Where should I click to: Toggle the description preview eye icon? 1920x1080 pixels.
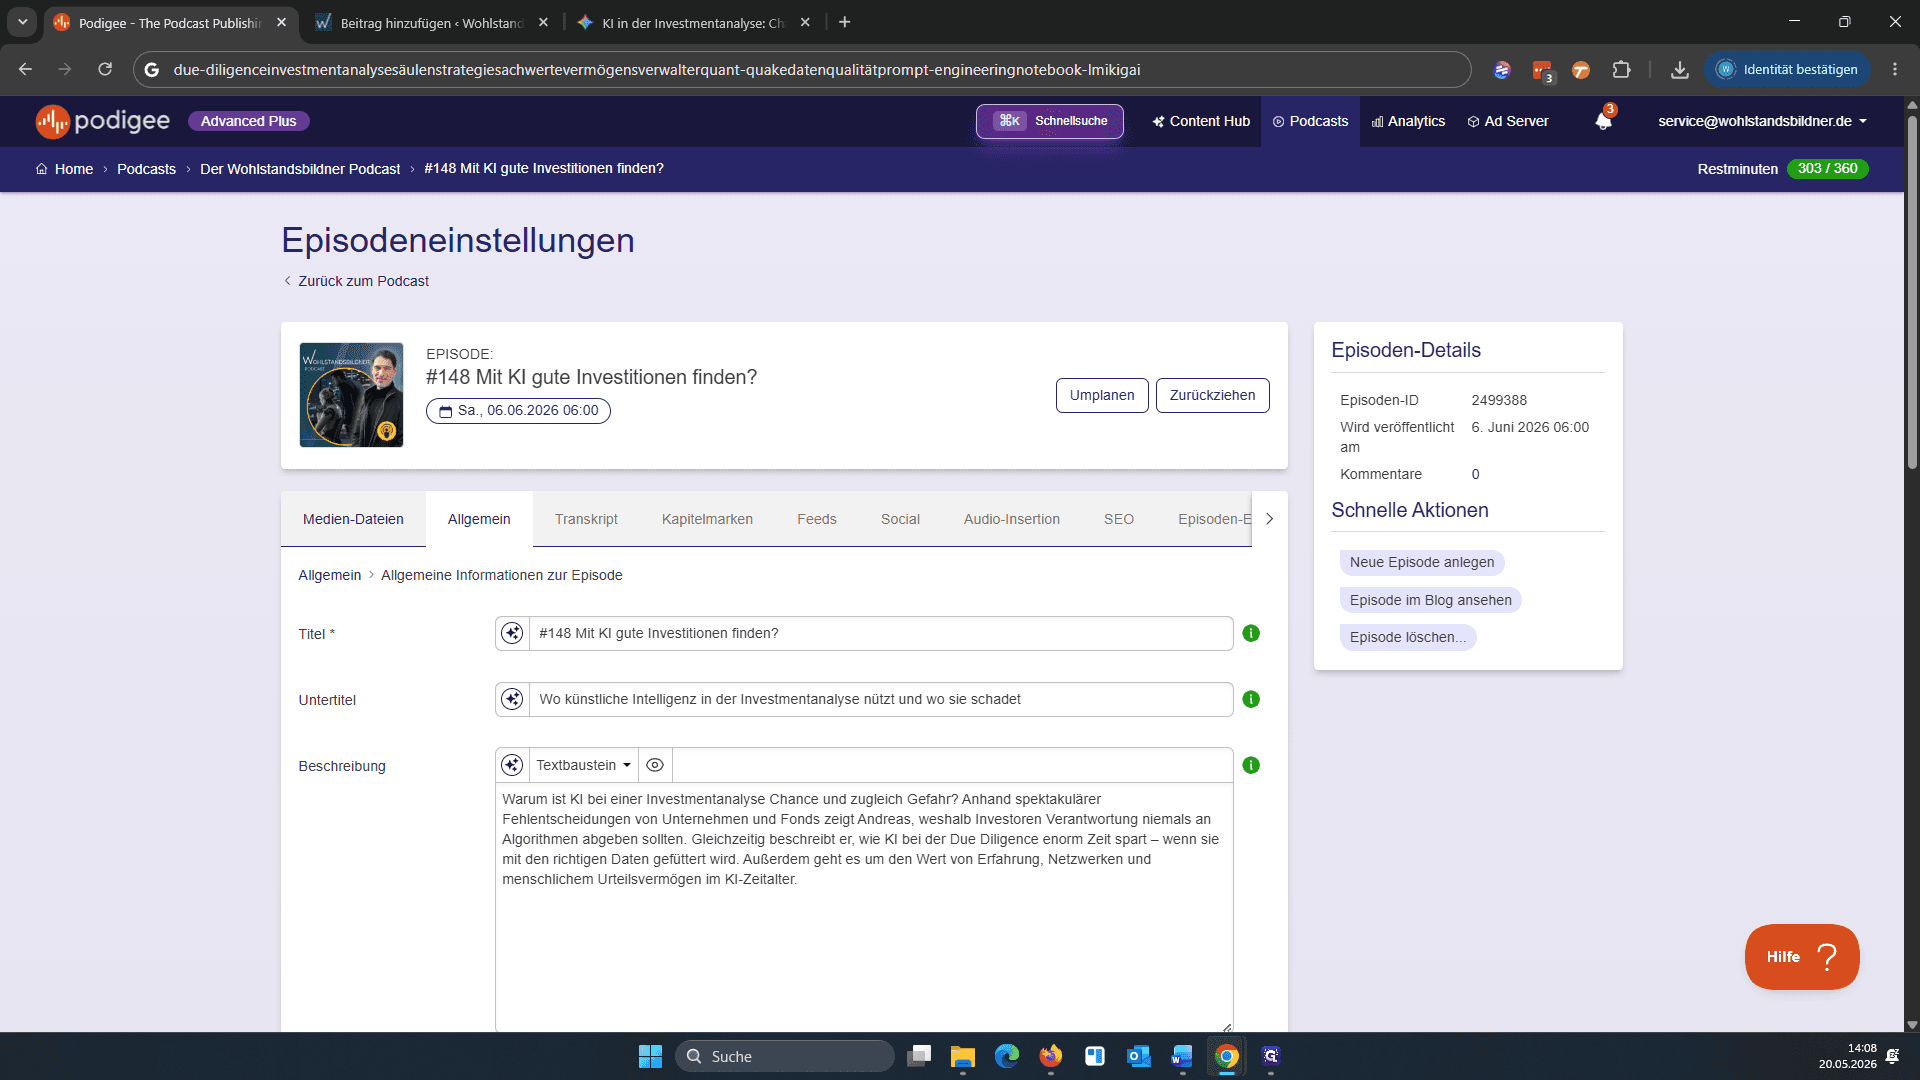click(655, 765)
